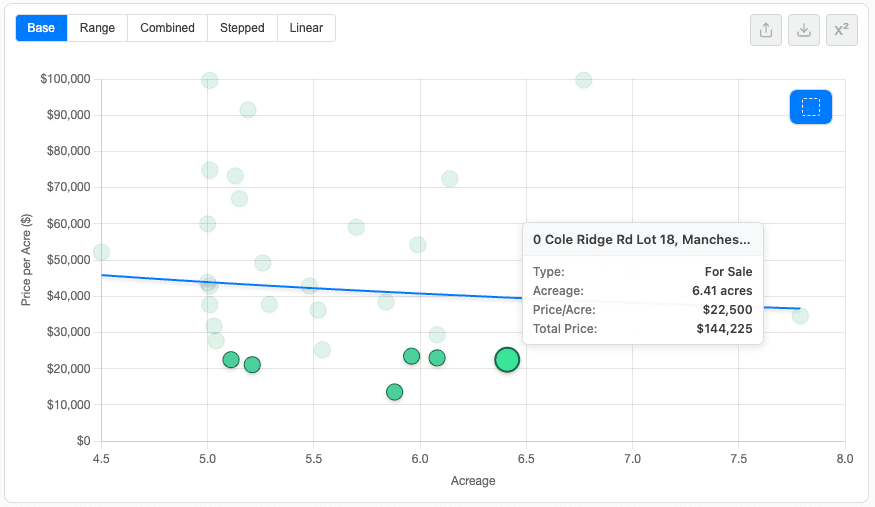Switch to the Range tab

pos(97,28)
